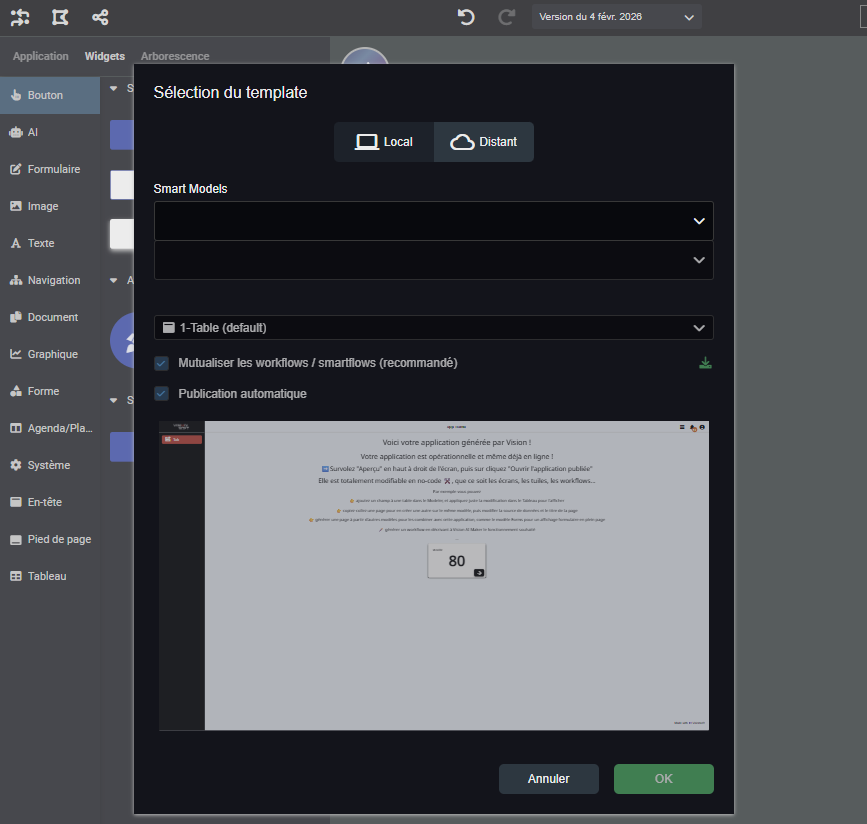Open the Arborescence tab

175,56
